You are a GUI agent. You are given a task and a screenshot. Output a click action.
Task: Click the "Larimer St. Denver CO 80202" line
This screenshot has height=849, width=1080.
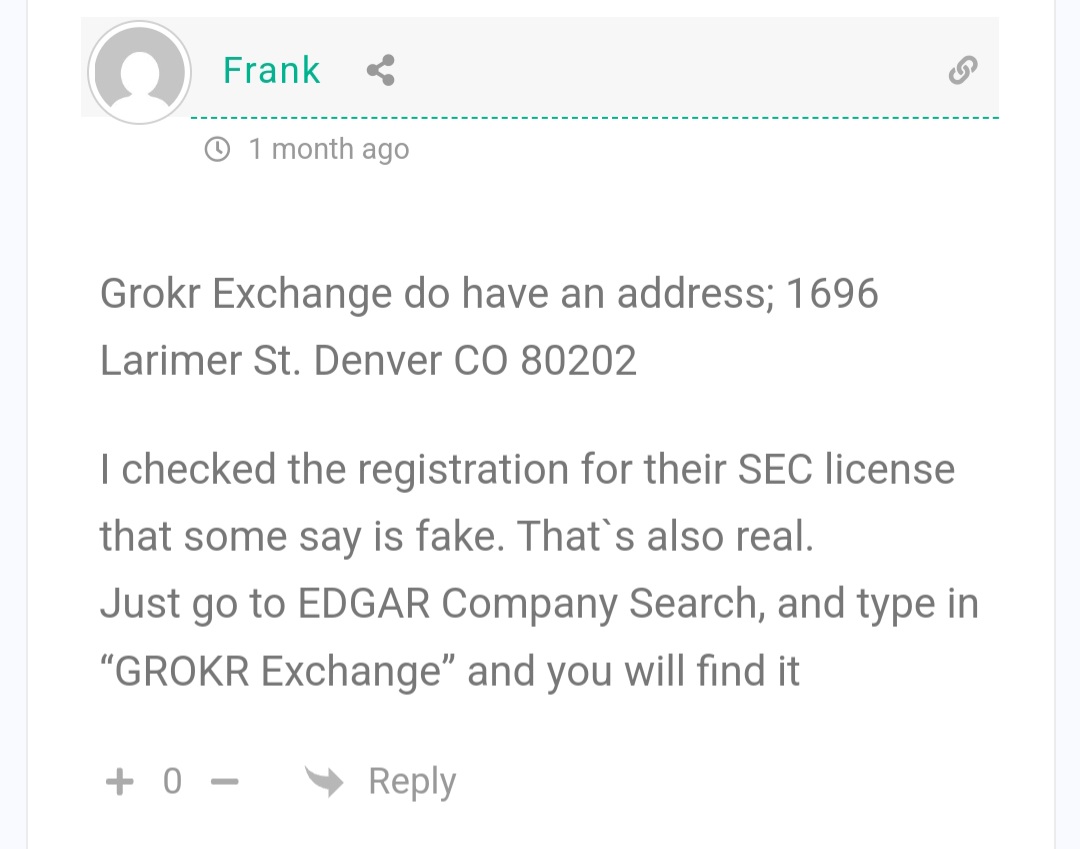(368, 361)
